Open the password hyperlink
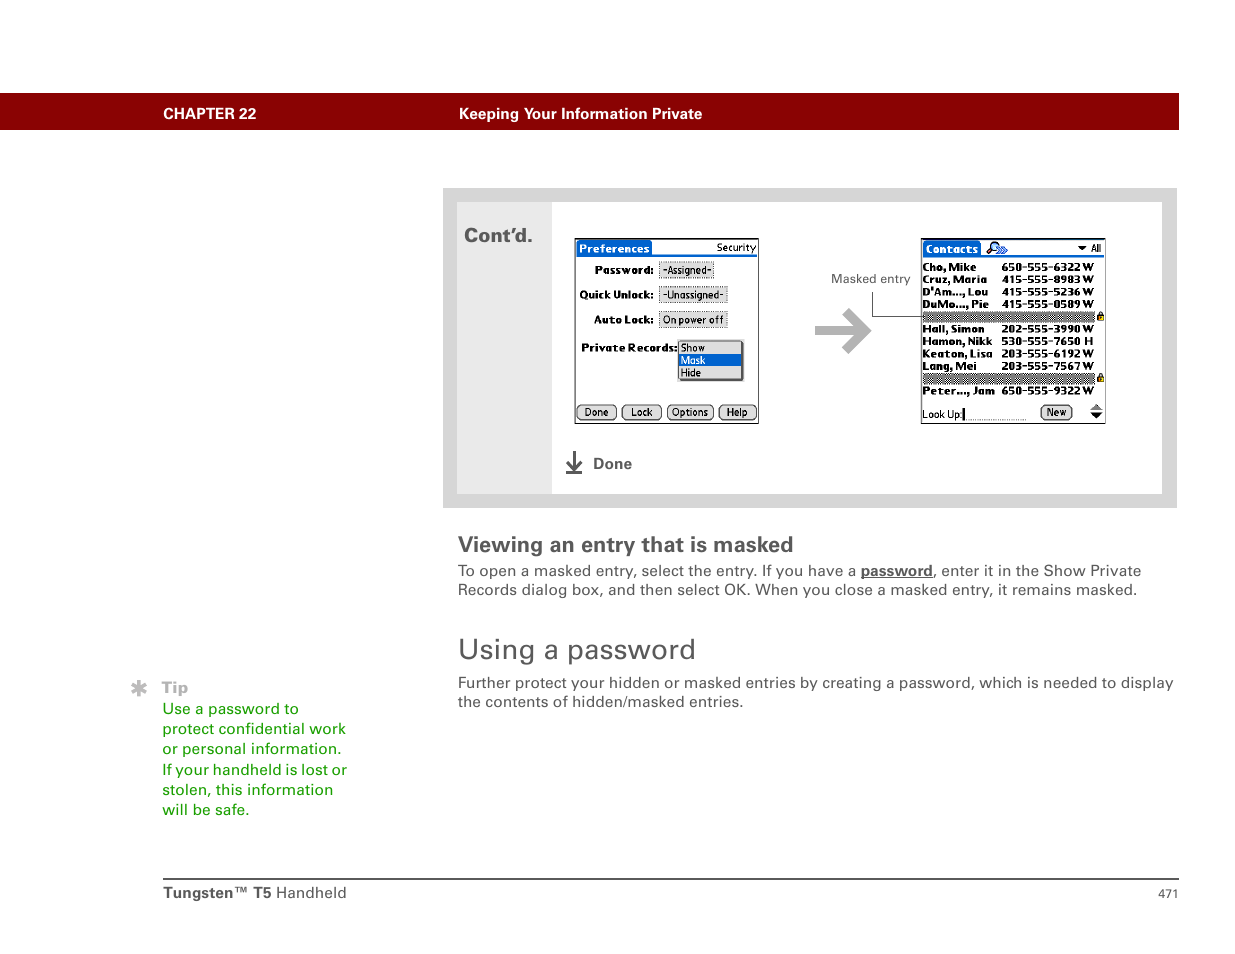Screen dimensions: 1235x954 [896, 572]
